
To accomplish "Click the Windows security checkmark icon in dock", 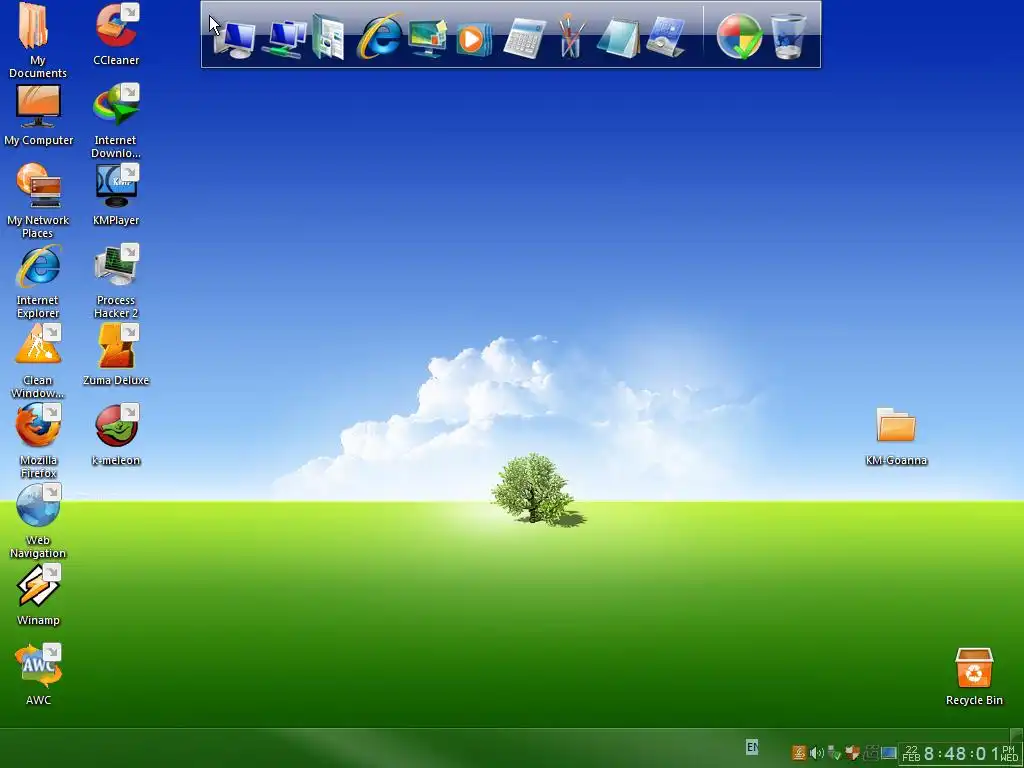I will click(739, 37).
